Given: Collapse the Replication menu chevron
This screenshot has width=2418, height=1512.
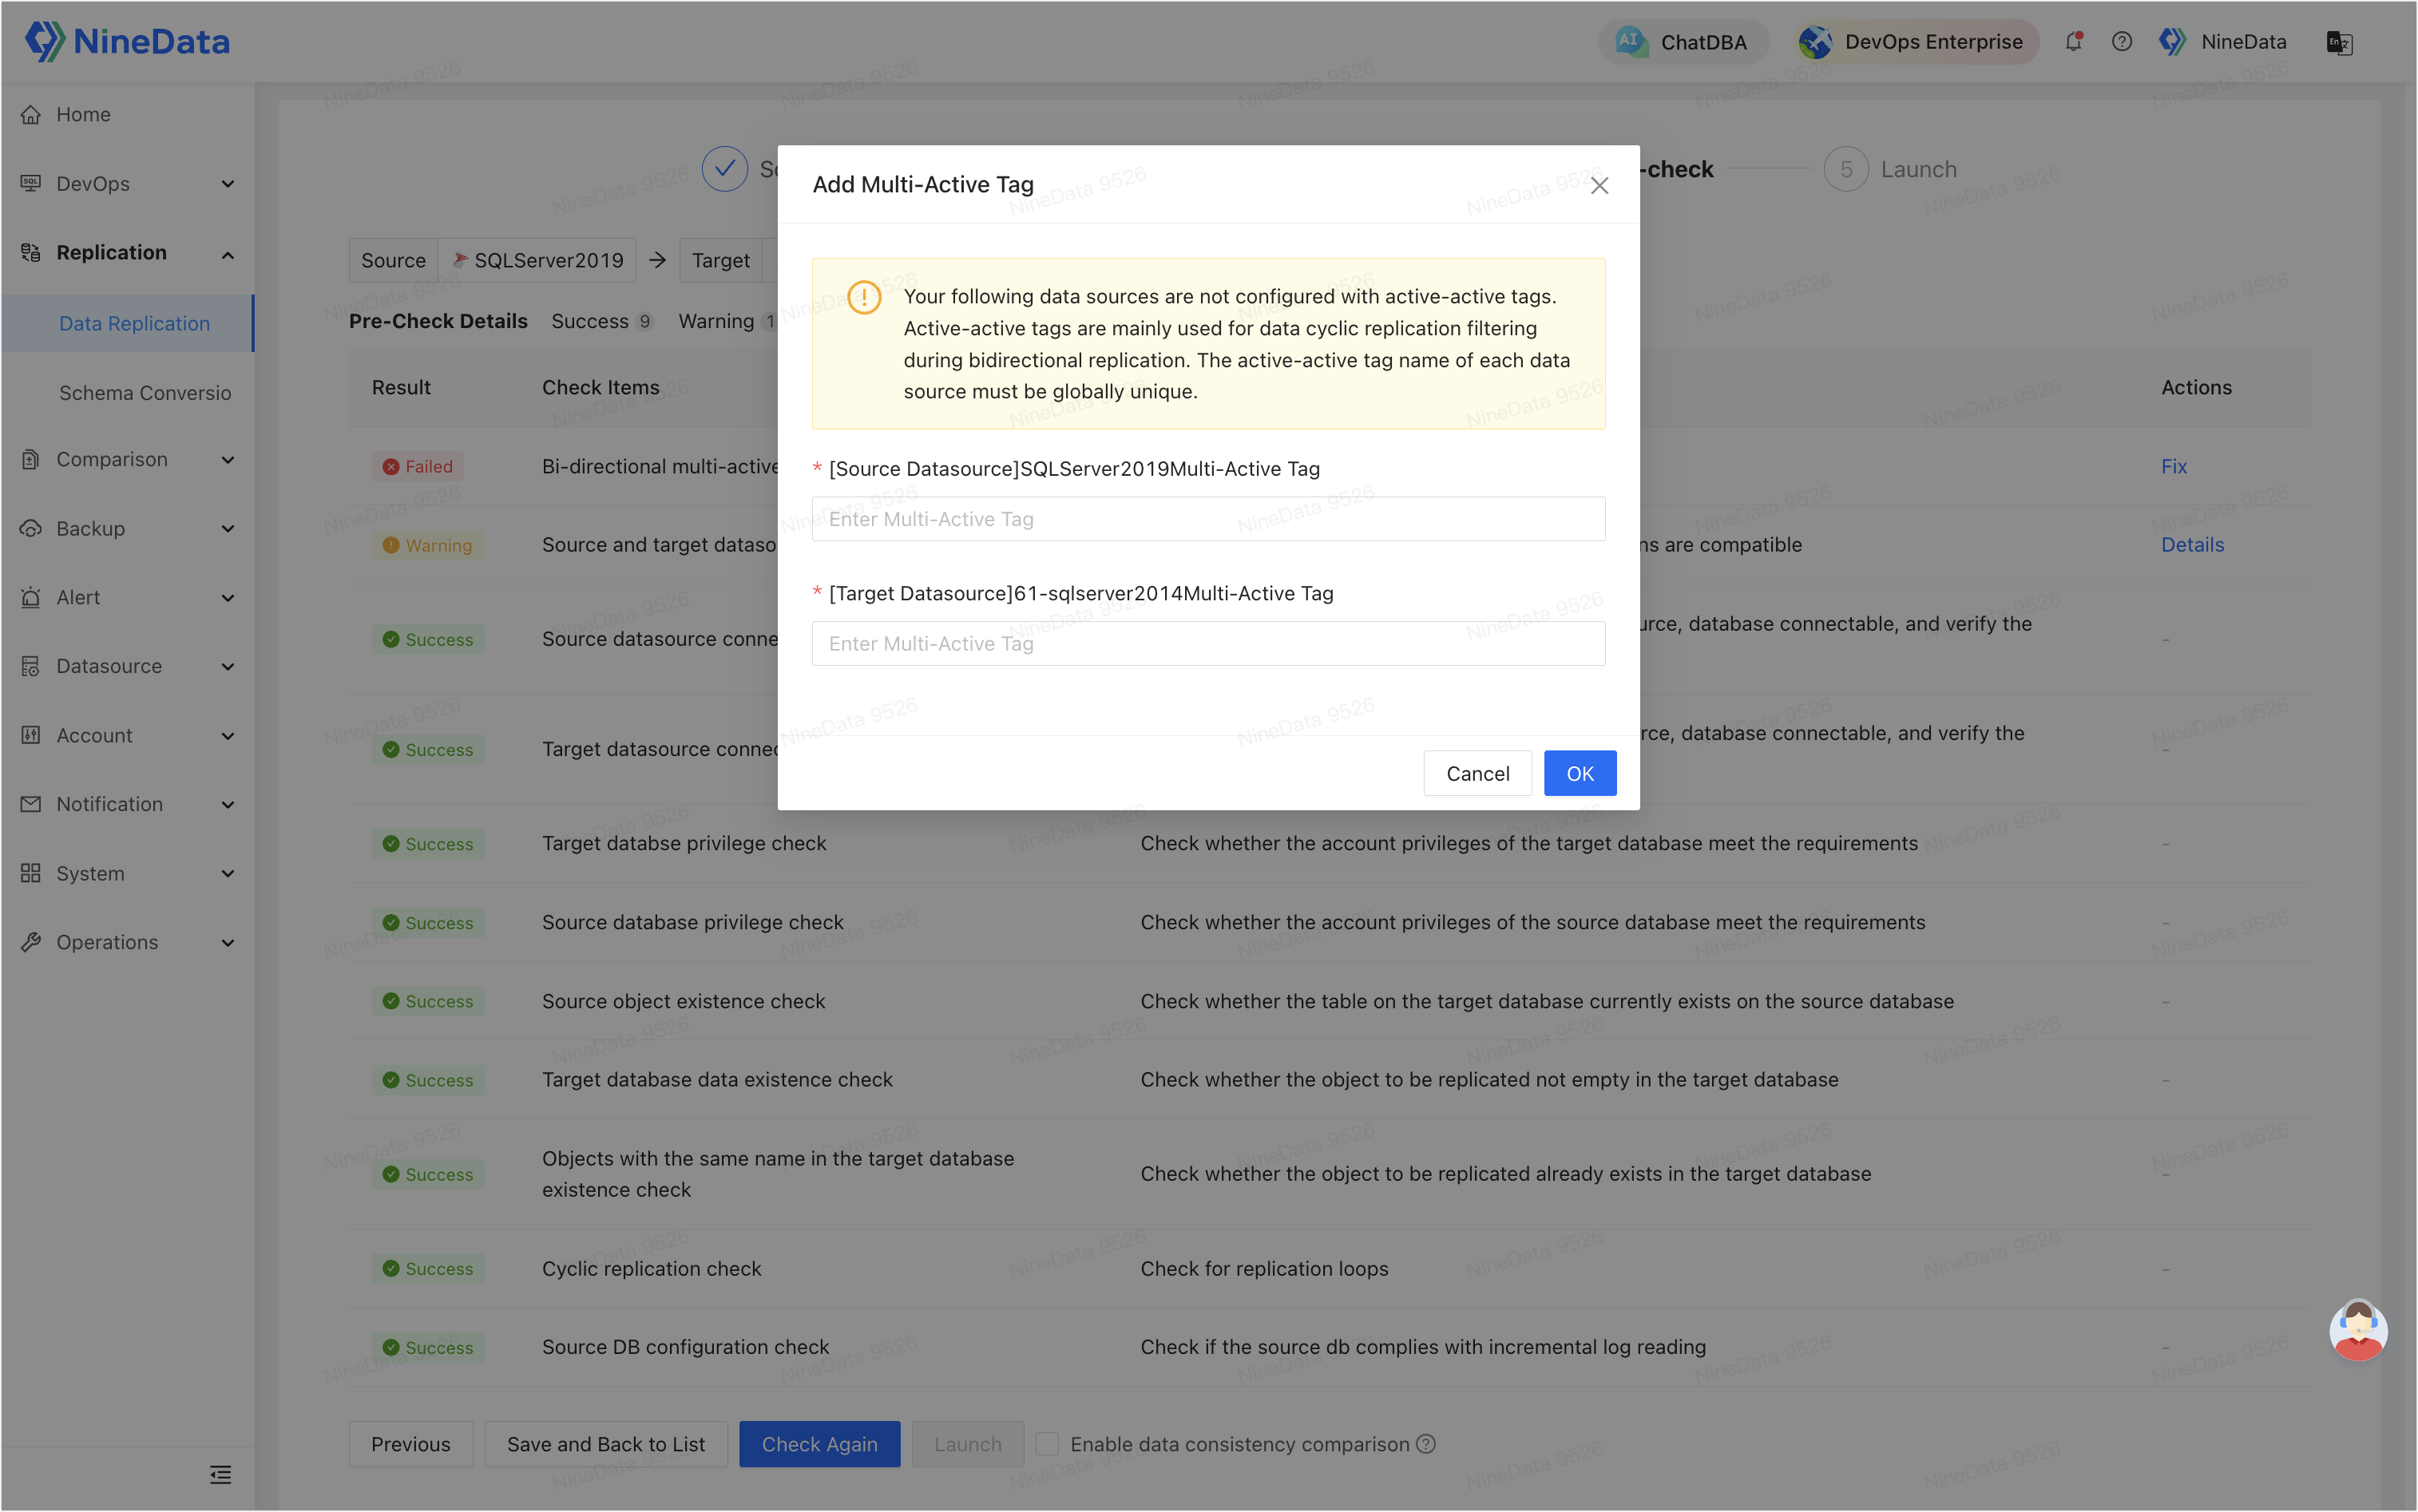Looking at the screenshot, I should [x=228, y=254].
